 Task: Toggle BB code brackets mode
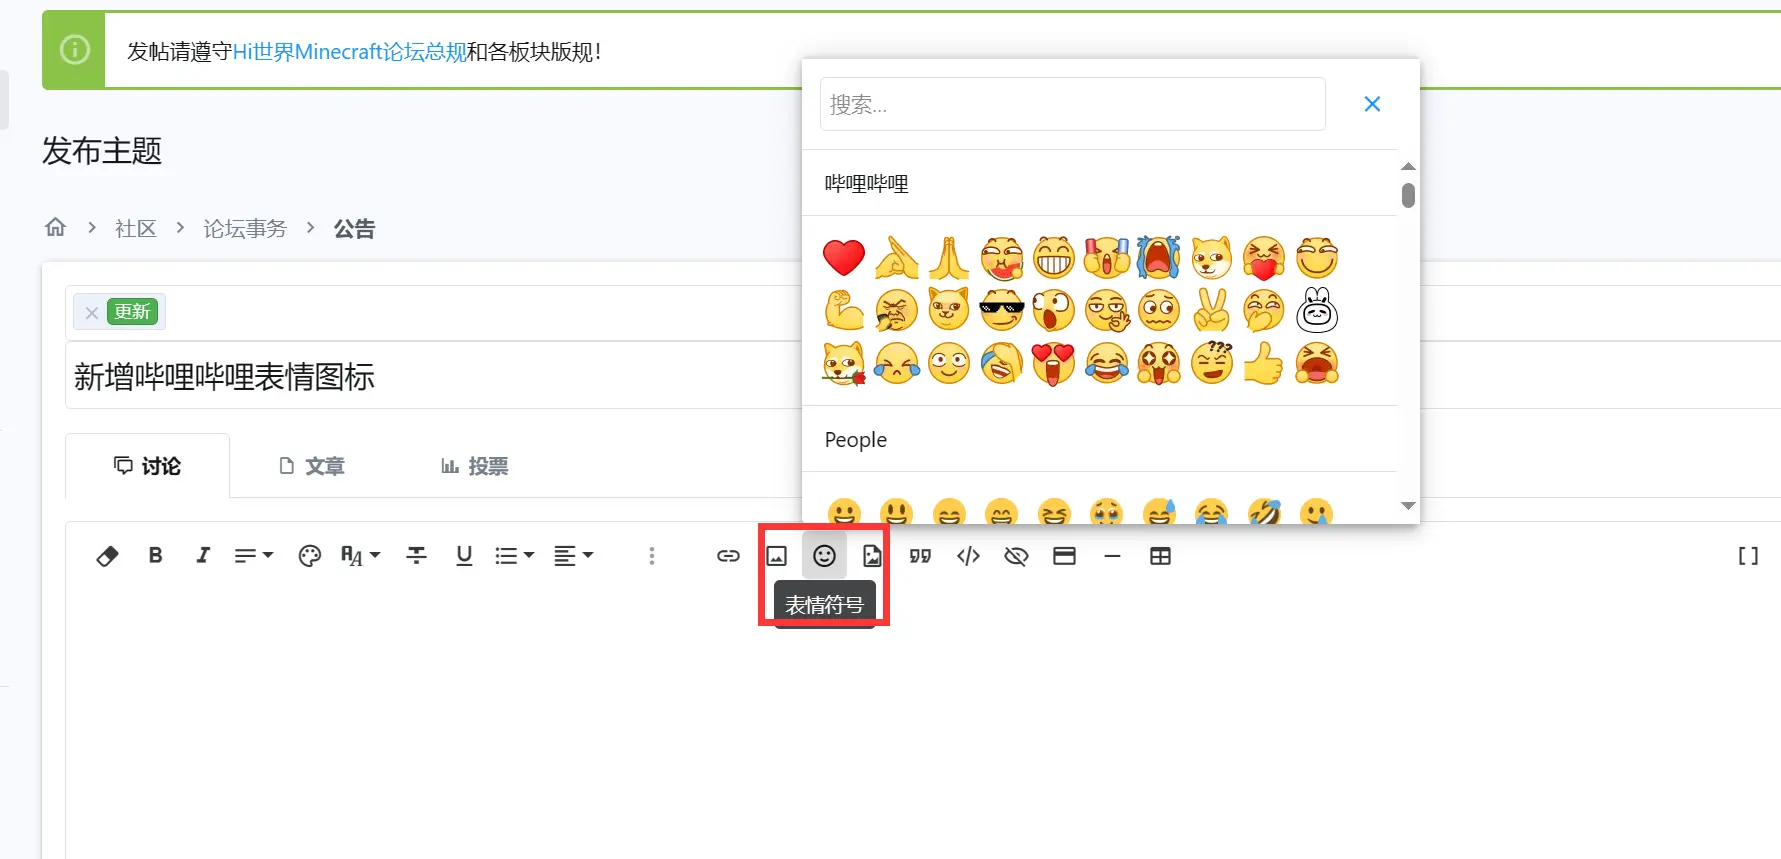point(1748,556)
